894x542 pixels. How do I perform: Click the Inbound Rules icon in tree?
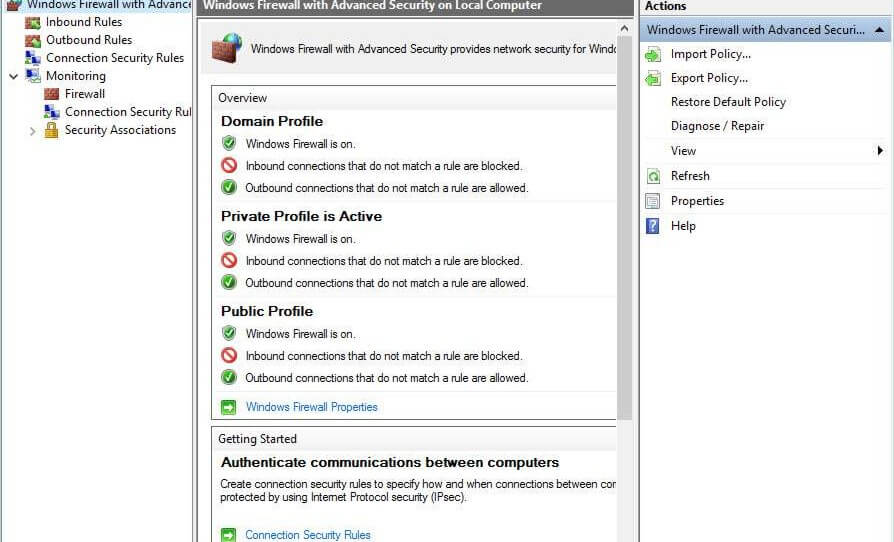[32, 22]
